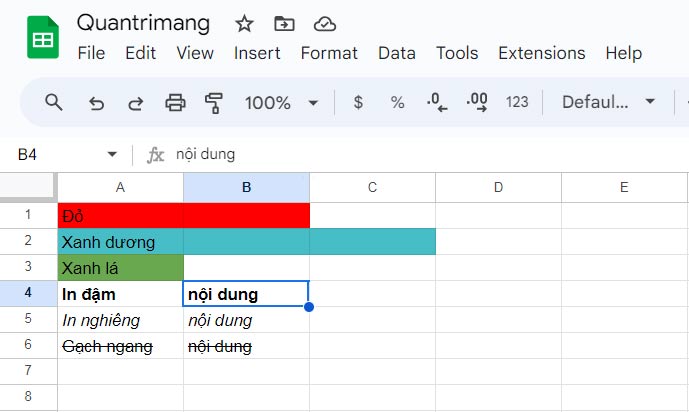Open the Name box dropdown arrow
The image size is (689, 412).
click(x=112, y=154)
